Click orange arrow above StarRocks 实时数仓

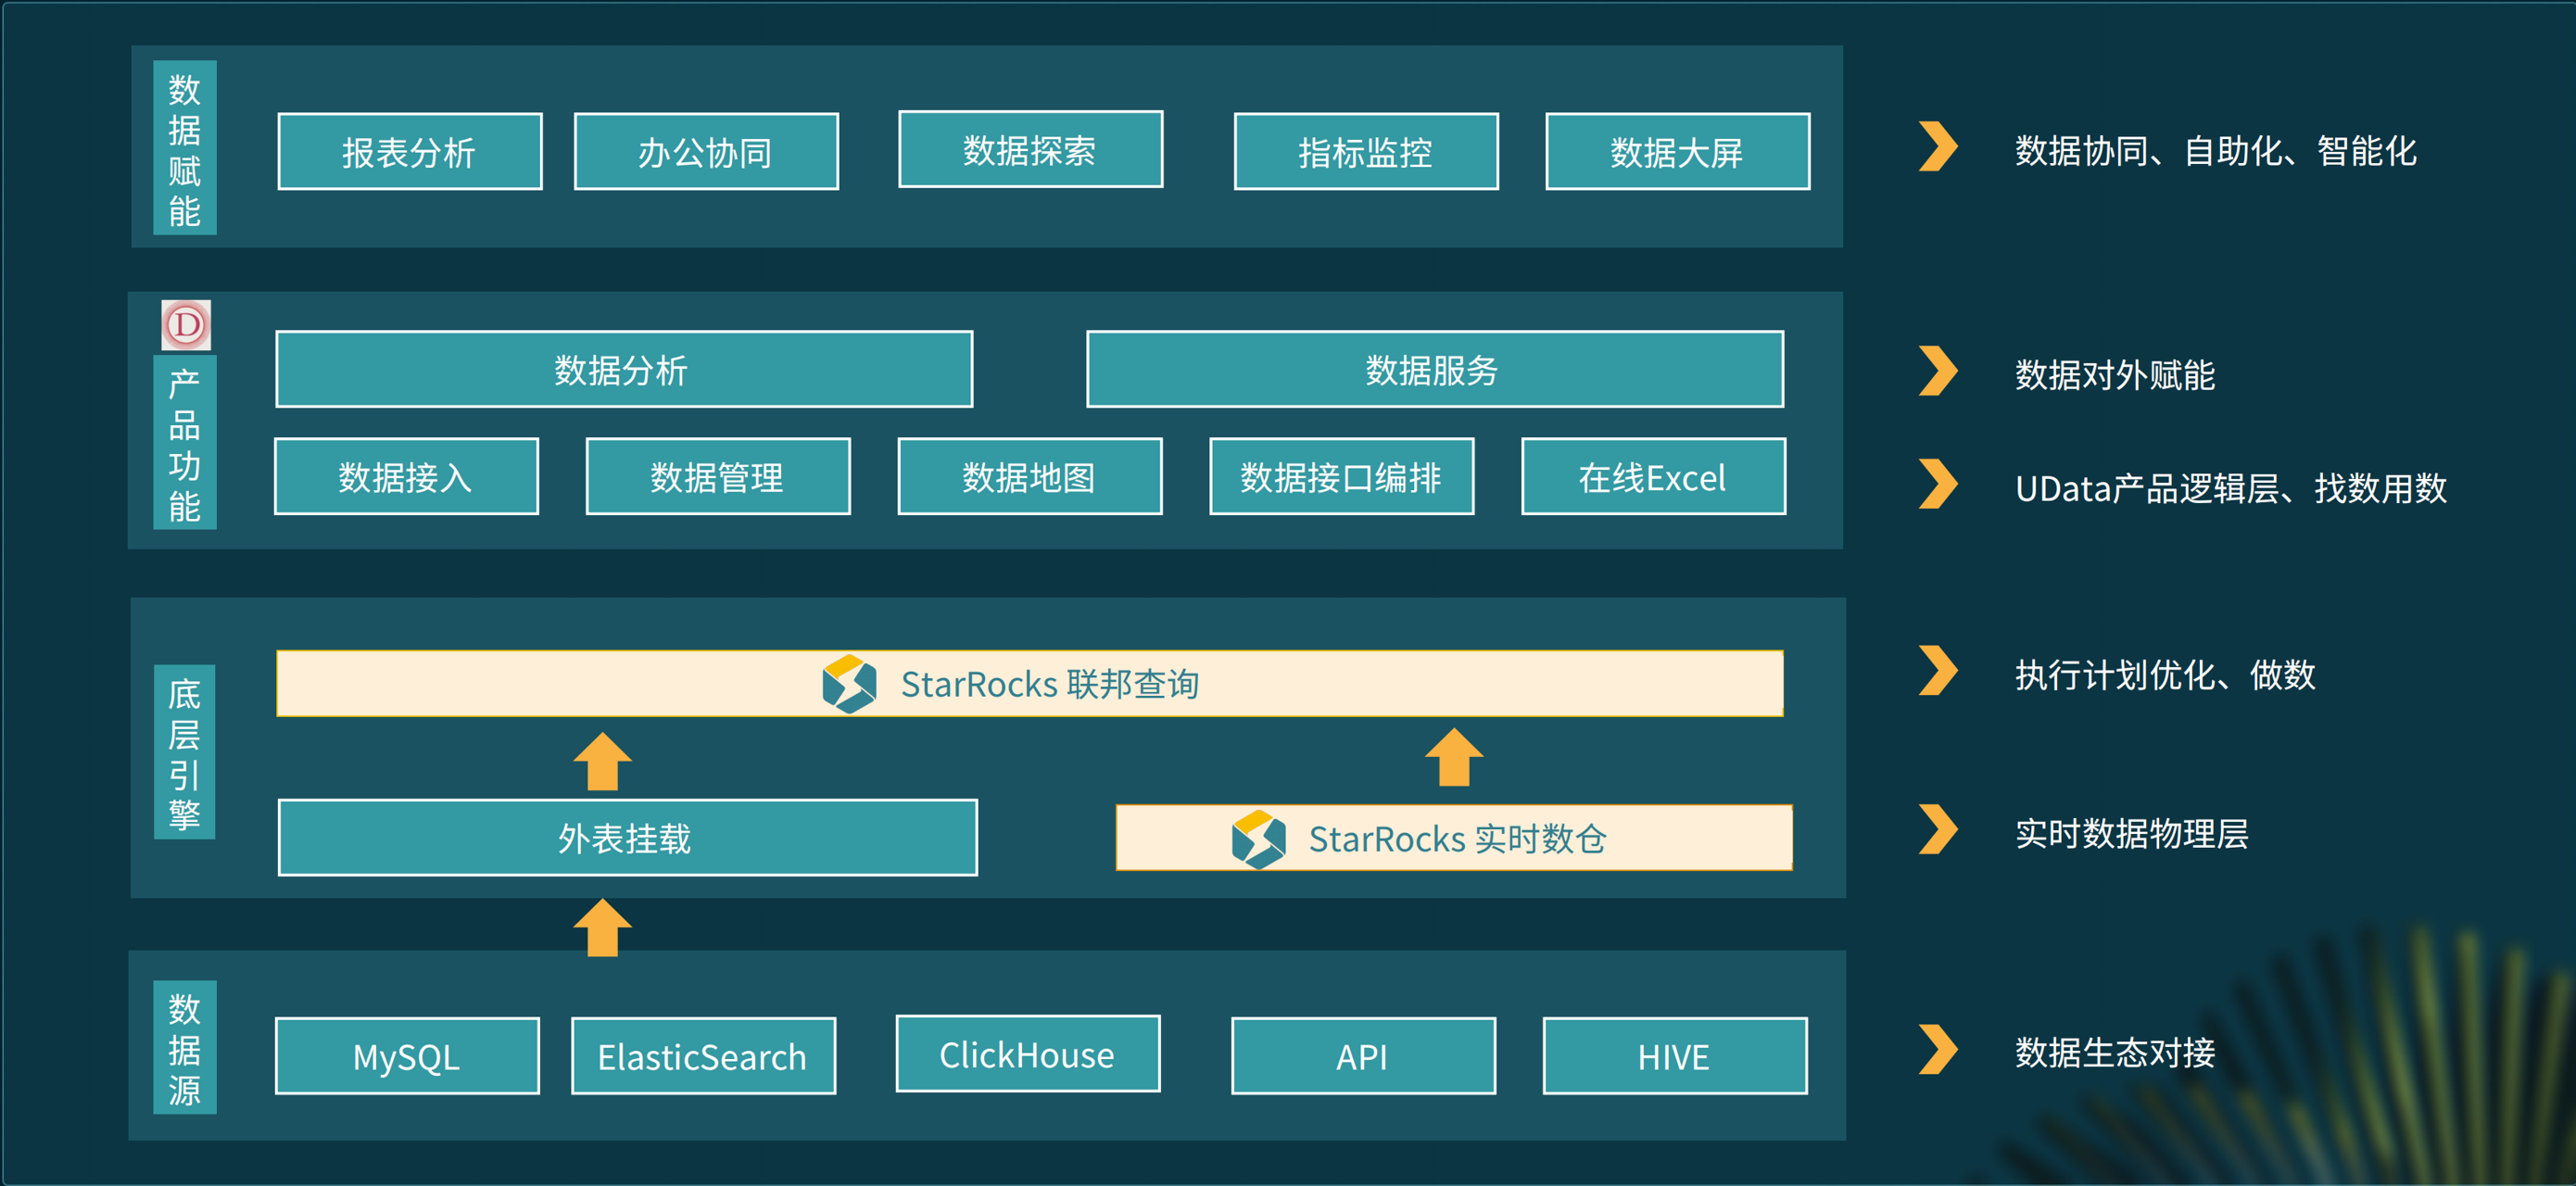pyautogui.click(x=1453, y=758)
